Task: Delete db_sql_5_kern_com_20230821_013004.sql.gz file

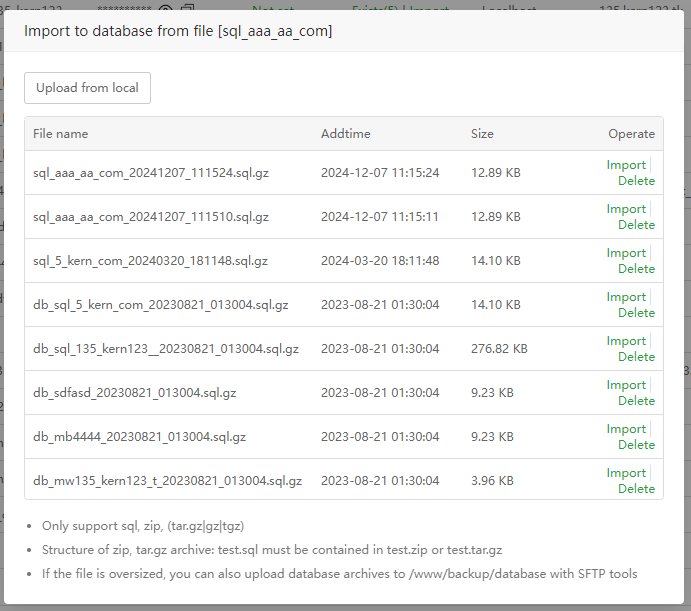Action: point(636,313)
